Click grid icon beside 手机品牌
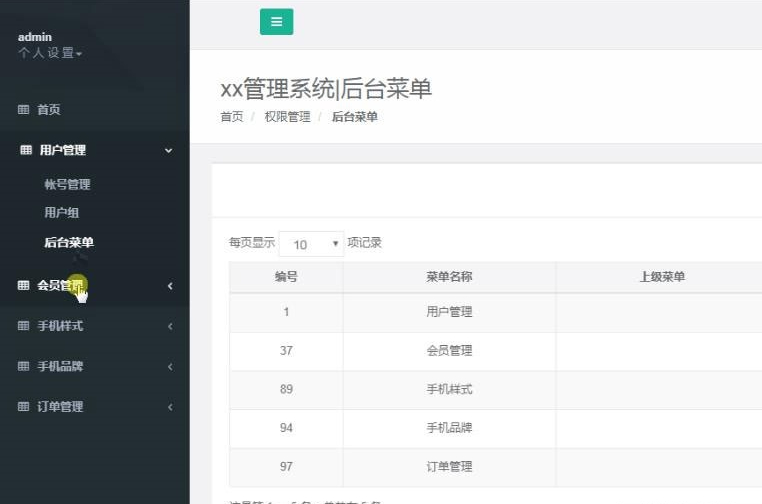Screen dimensions: 762x504 [x=23, y=366]
